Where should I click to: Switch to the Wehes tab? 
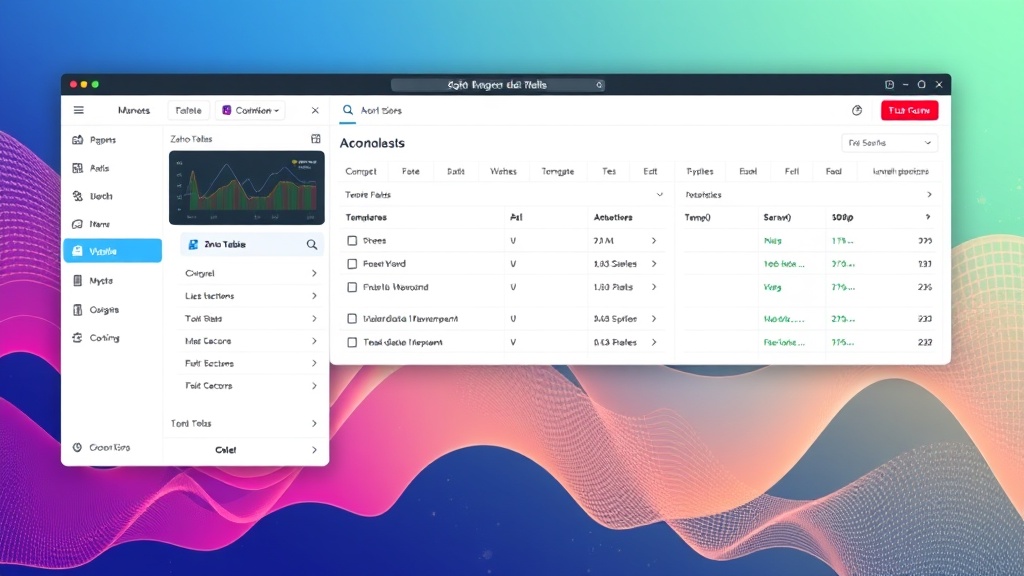tap(504, 171)
